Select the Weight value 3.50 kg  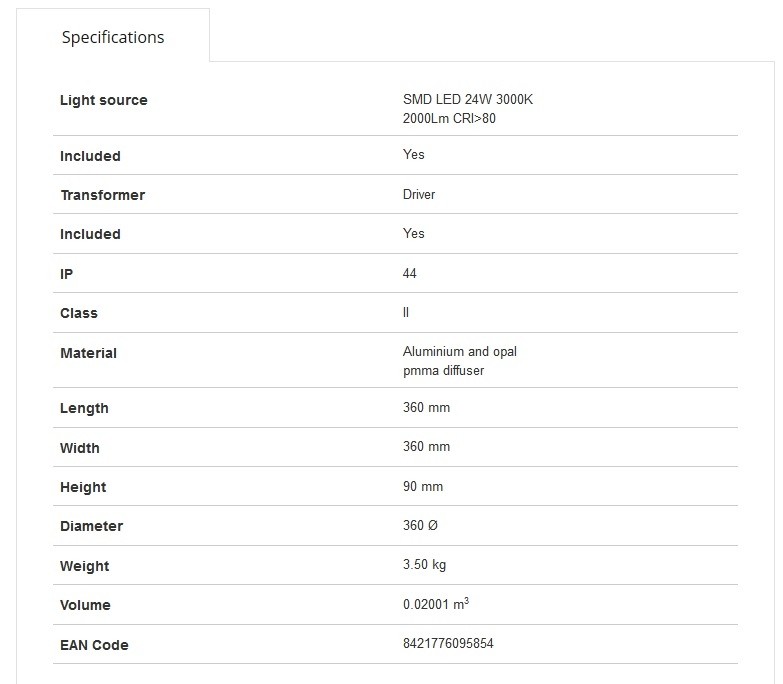tap(424, 565)
